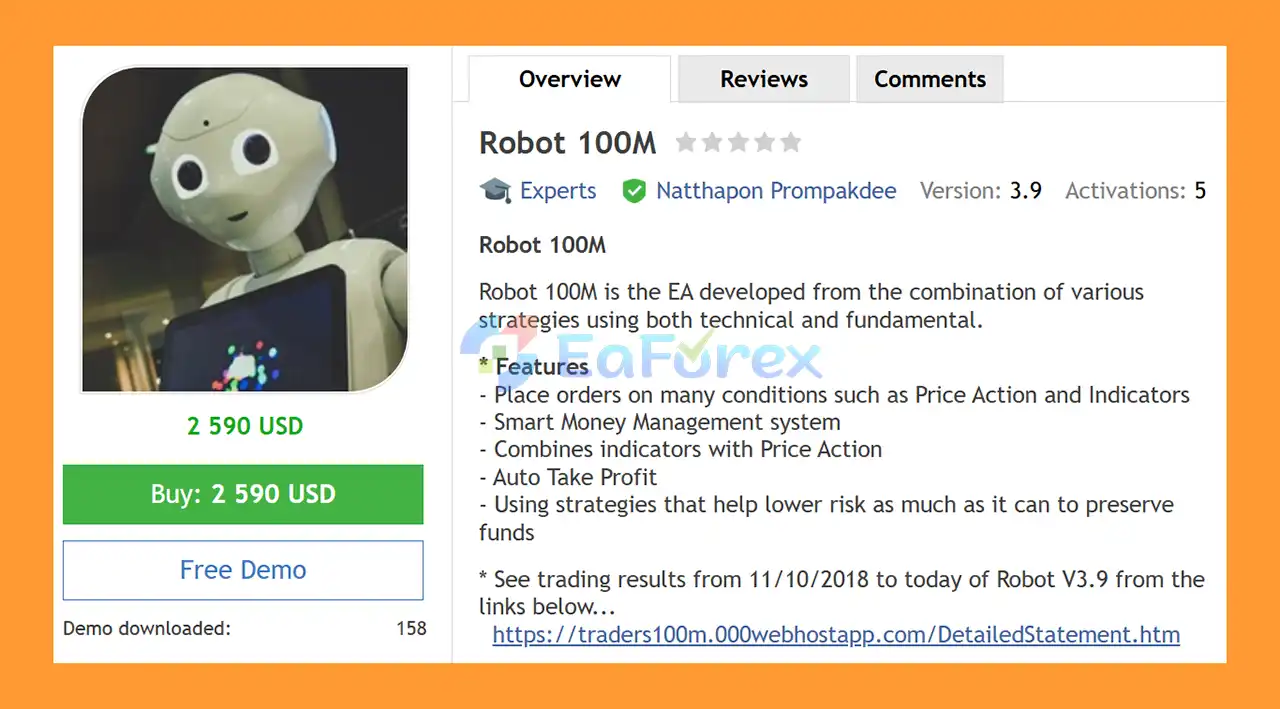Select the fifth rating star
The height and width of the screenshot is (709, 1280).
(x=790, y=142)
